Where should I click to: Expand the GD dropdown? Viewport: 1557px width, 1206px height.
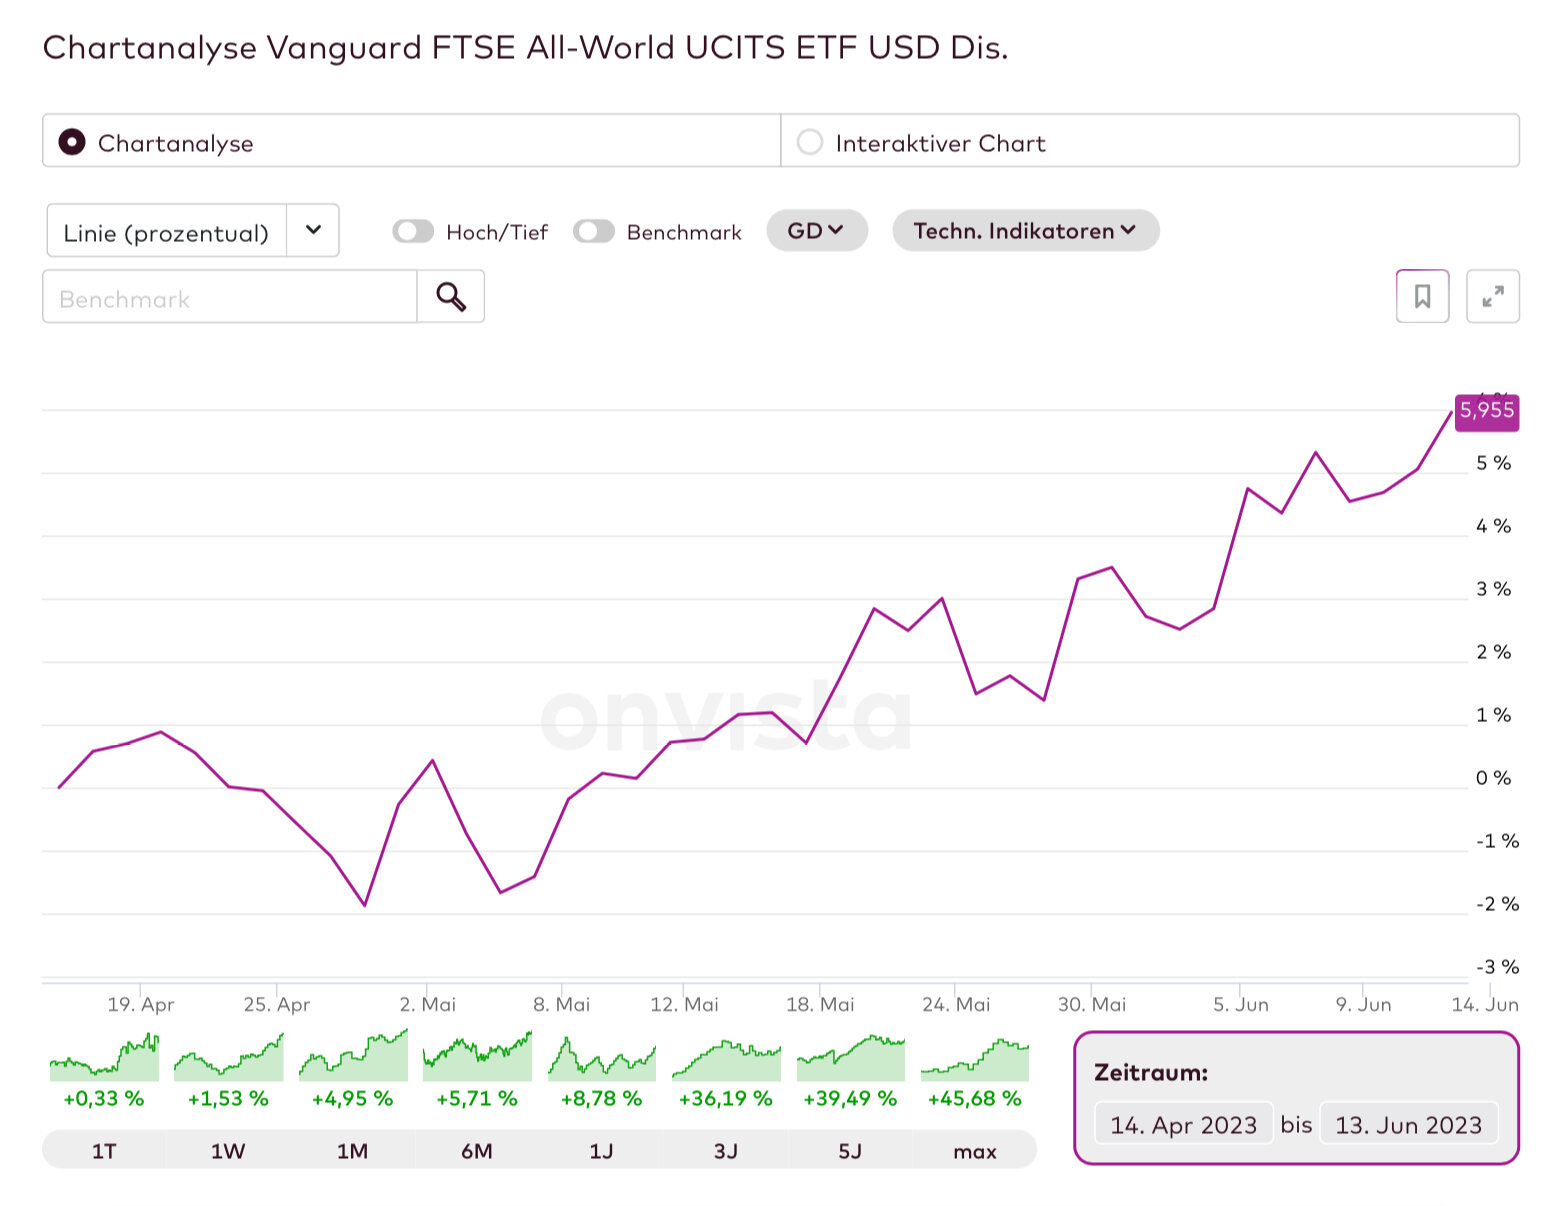click(x=816, y=231)
